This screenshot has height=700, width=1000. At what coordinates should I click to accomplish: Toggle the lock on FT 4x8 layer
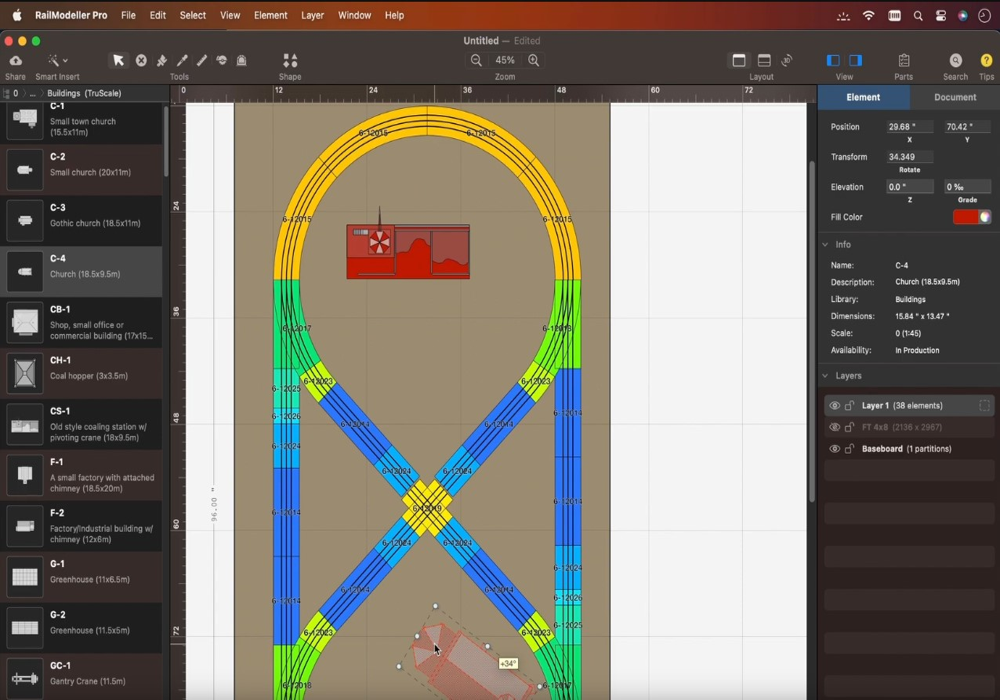pos(849,427)
